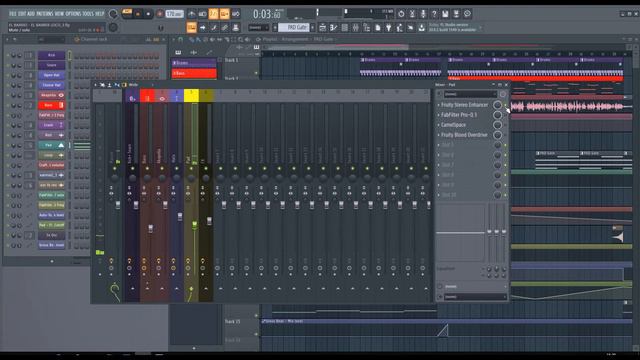Mute the Kick channel green LED
This screenshot has width=640, height=360.
[8, 55]
